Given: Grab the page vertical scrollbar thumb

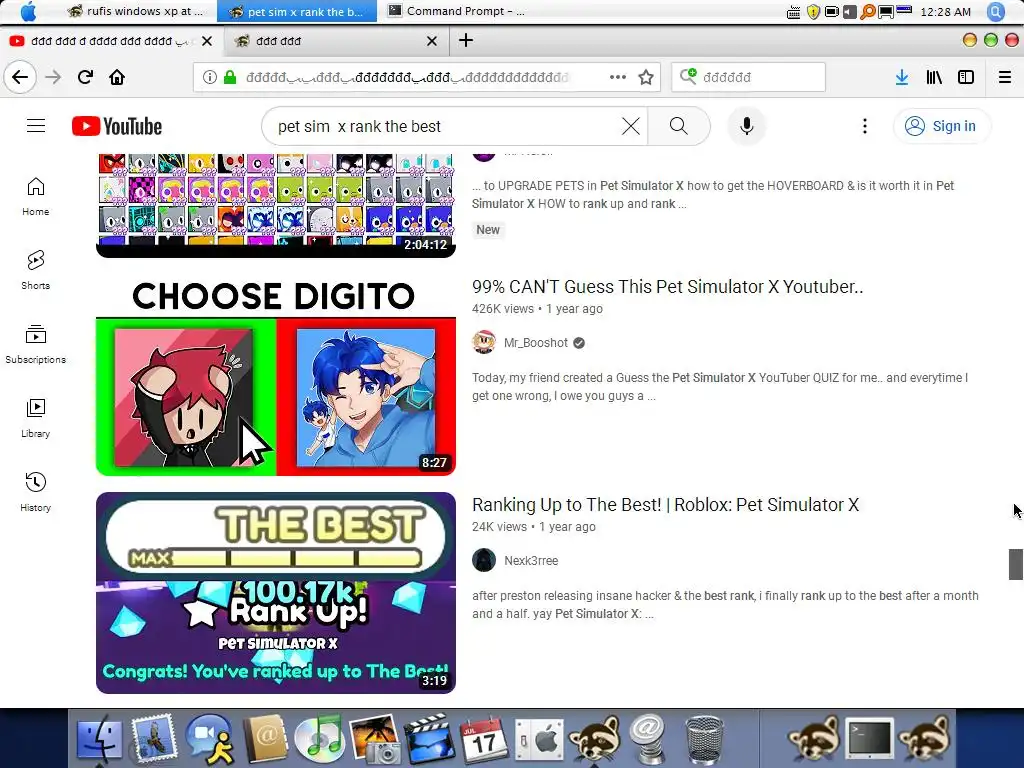Looking at the screenshot, I should point(1015,564).
